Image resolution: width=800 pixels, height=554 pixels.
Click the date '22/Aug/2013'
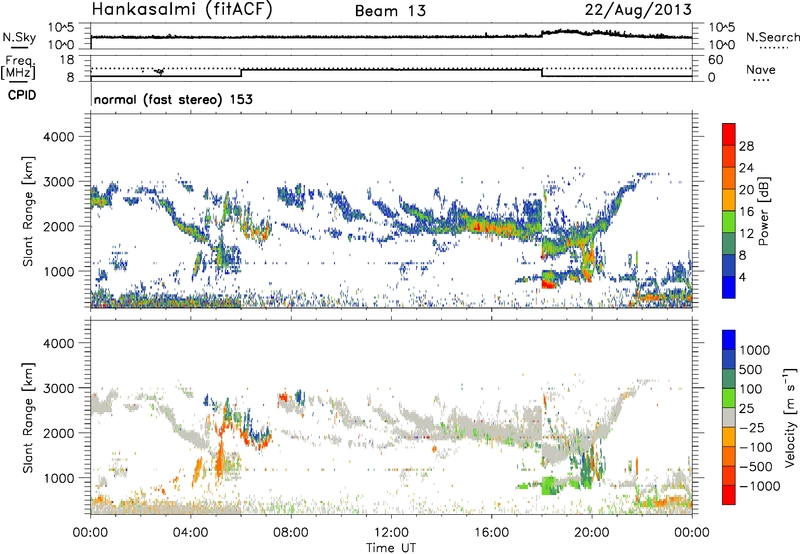638,9
